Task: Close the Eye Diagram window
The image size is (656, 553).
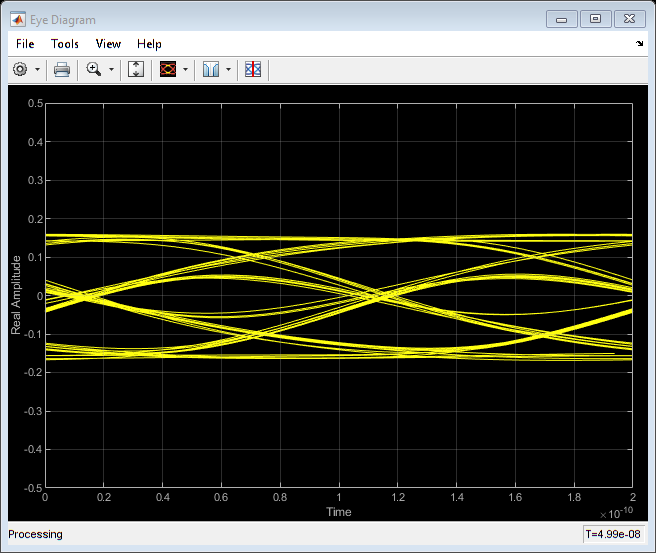Action: 629,19
